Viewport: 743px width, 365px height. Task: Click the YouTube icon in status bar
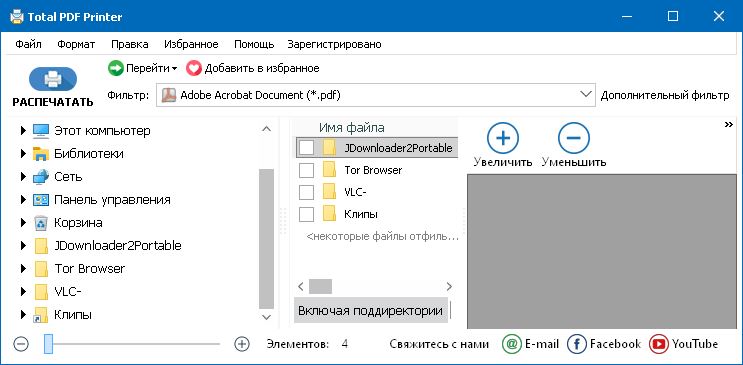(659, 344)
